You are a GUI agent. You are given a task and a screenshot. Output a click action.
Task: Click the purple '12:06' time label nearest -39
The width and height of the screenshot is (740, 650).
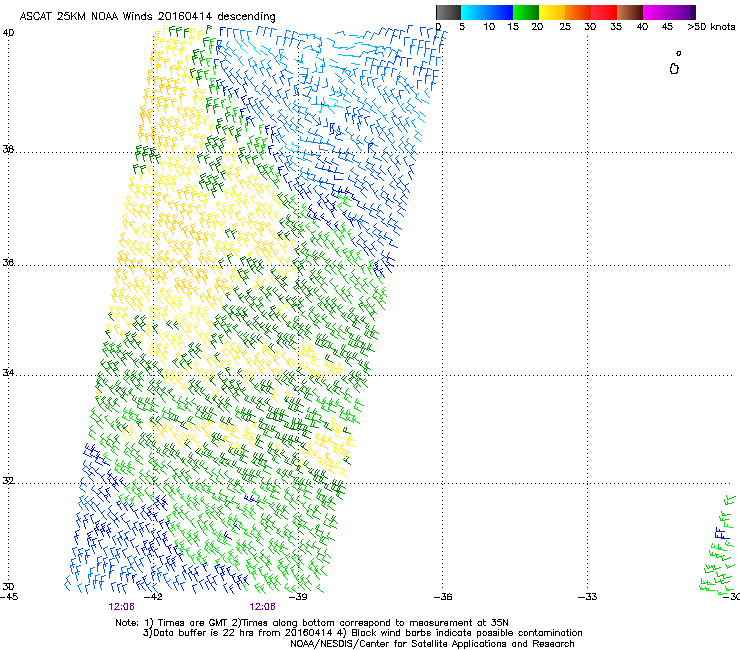262,607
